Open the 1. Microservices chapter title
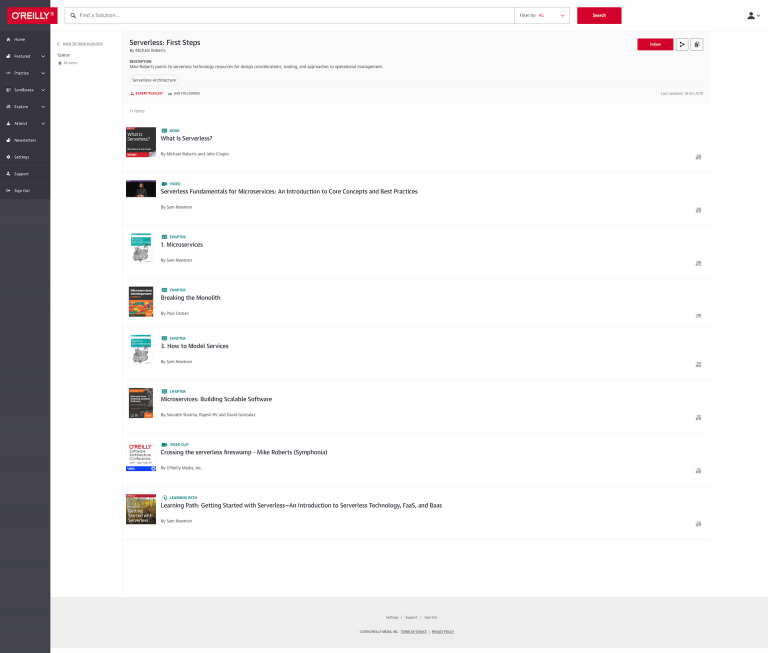Viewport: 768px width, 653px height. tap(182, 244)
